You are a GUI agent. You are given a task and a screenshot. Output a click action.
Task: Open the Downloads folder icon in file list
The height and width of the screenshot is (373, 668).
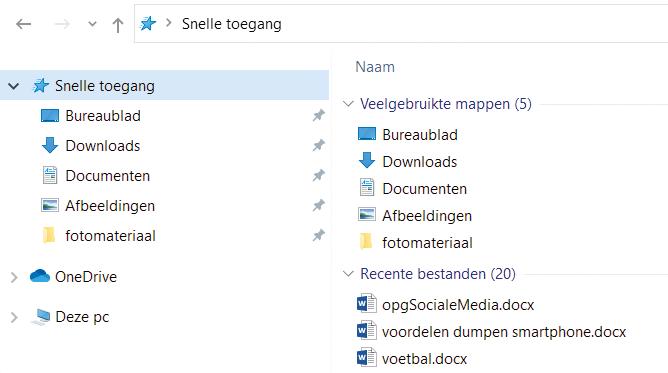tap(366, 161)
